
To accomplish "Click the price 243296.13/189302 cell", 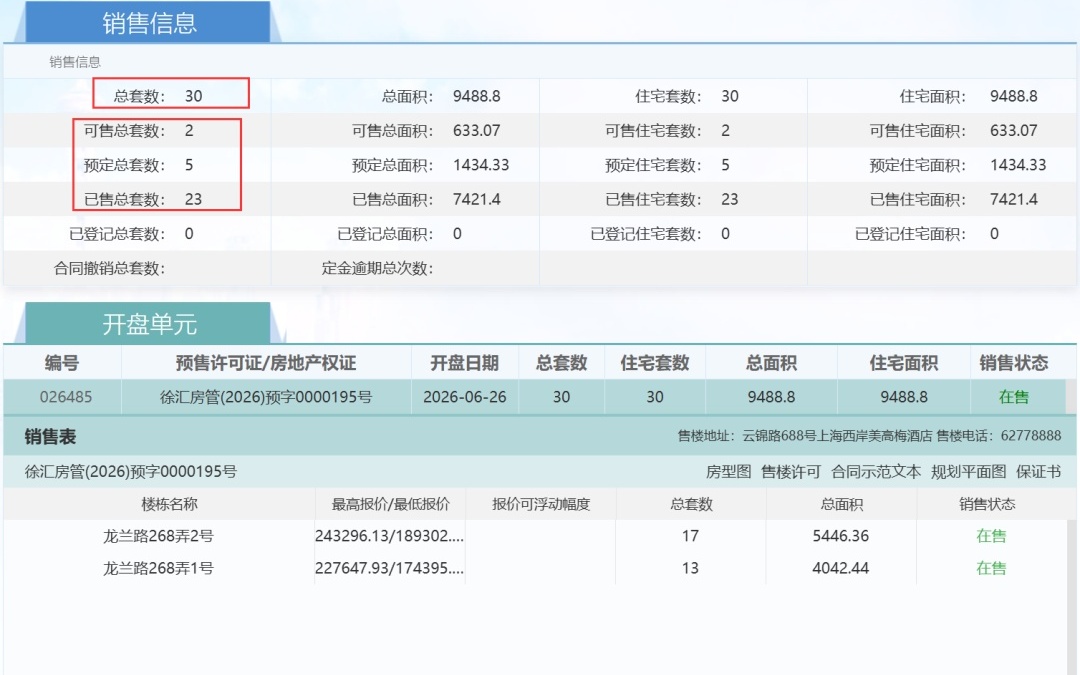I will 389,536.
